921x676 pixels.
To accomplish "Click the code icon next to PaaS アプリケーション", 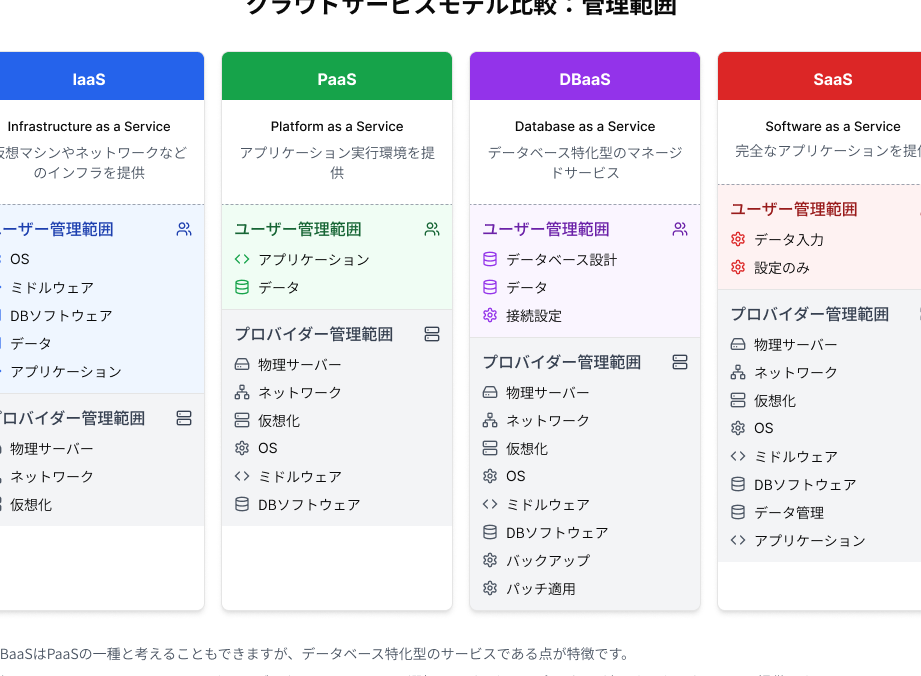I will (x=242, y=260).
